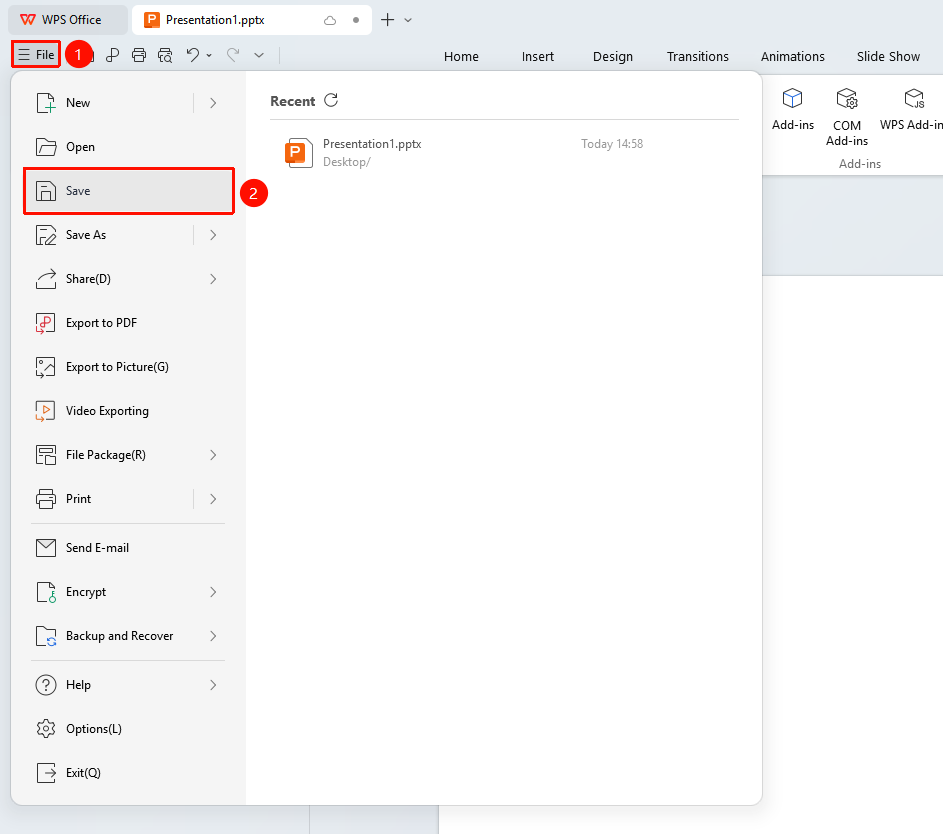This screenshot has height=834, width=943.
Task: Open Backup and Recover
Action: [x=128, y=636]
